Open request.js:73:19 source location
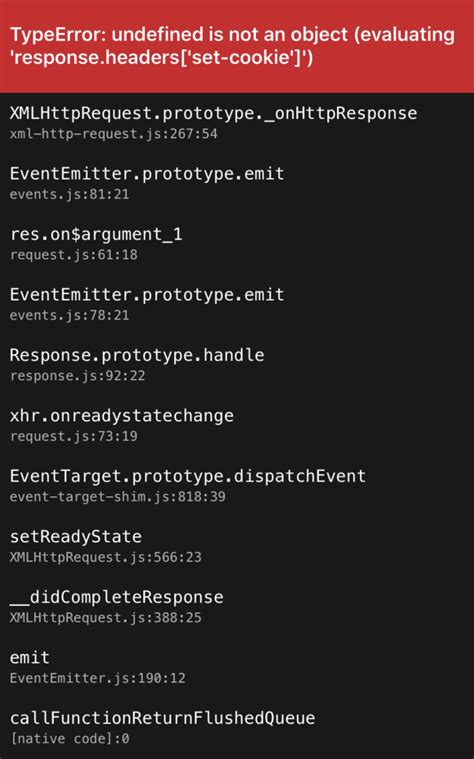 pos(74,437)
